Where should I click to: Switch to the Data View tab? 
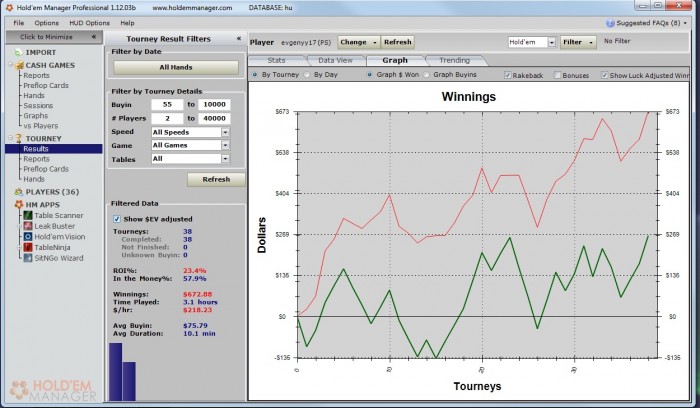335,60
